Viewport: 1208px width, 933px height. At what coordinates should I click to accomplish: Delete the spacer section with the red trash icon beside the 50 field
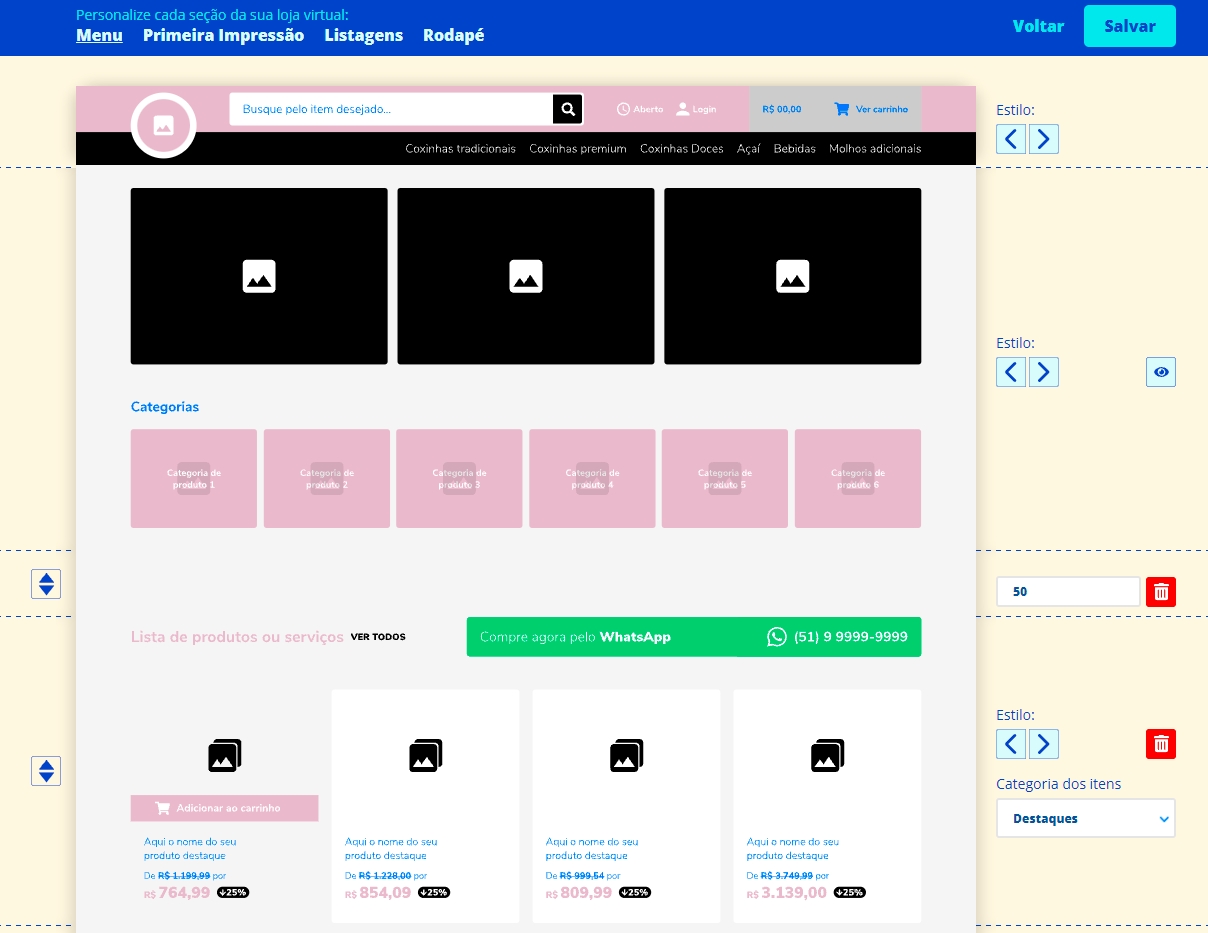point(1161,592)
